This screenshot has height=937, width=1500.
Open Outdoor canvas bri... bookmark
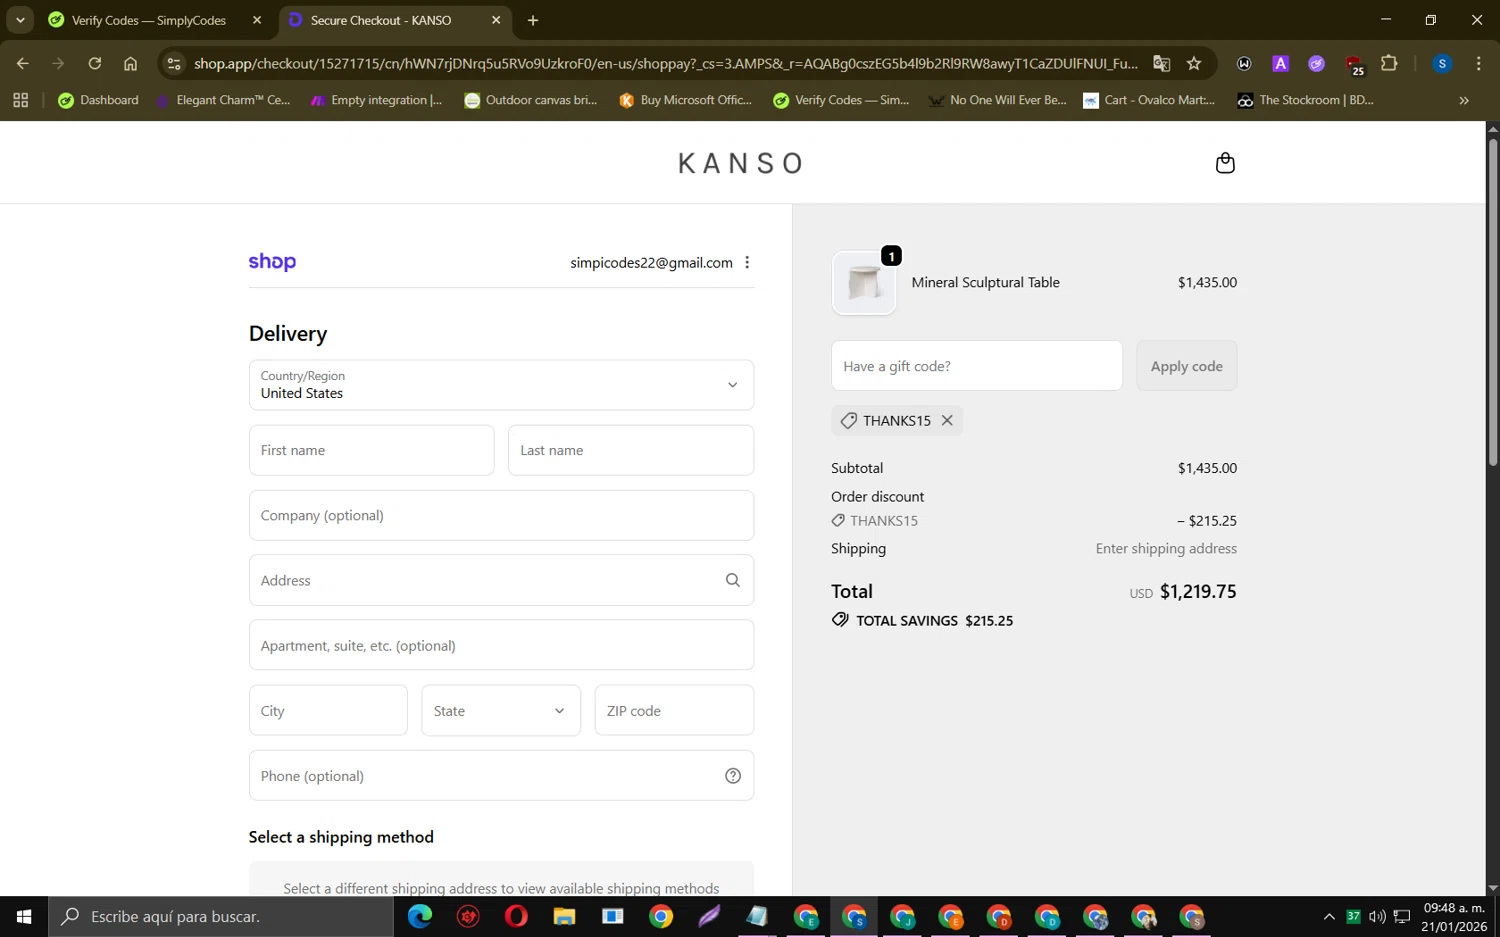[531, 100]
